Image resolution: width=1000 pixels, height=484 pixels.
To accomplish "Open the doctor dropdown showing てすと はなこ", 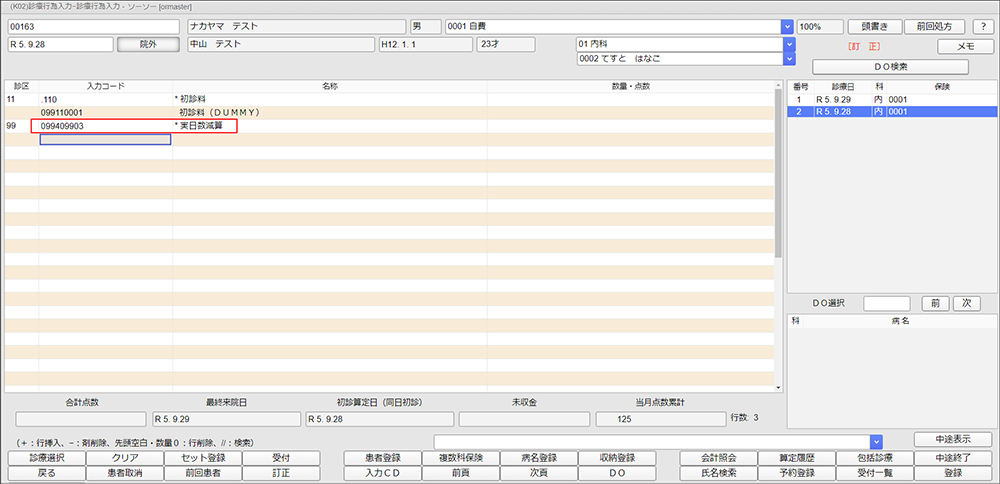I will pyautogui.click(x=787, y=58).
